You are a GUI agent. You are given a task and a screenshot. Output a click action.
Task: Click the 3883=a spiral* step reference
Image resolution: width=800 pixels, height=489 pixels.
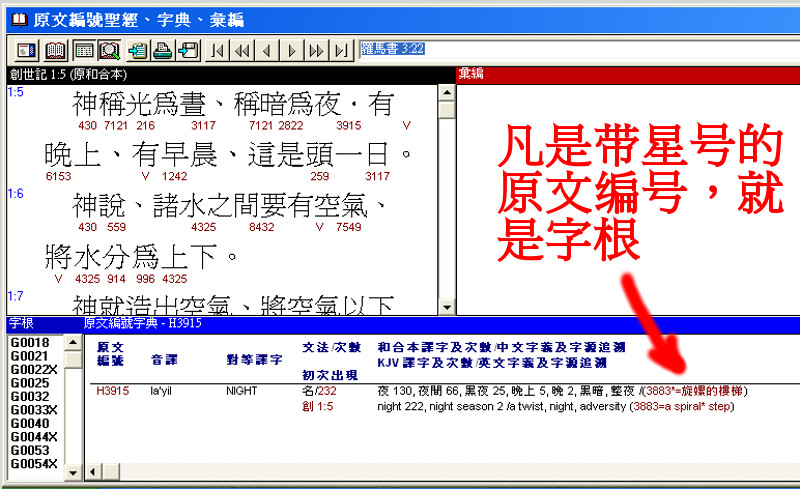[x=682, y=406]
